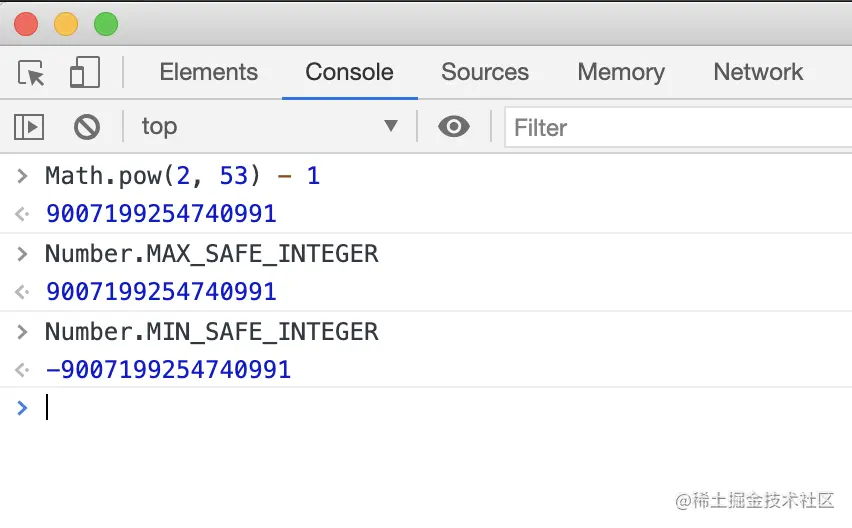852x528 pixels.
Task: Open live expression with the eye icon
Action: [454, 127]
